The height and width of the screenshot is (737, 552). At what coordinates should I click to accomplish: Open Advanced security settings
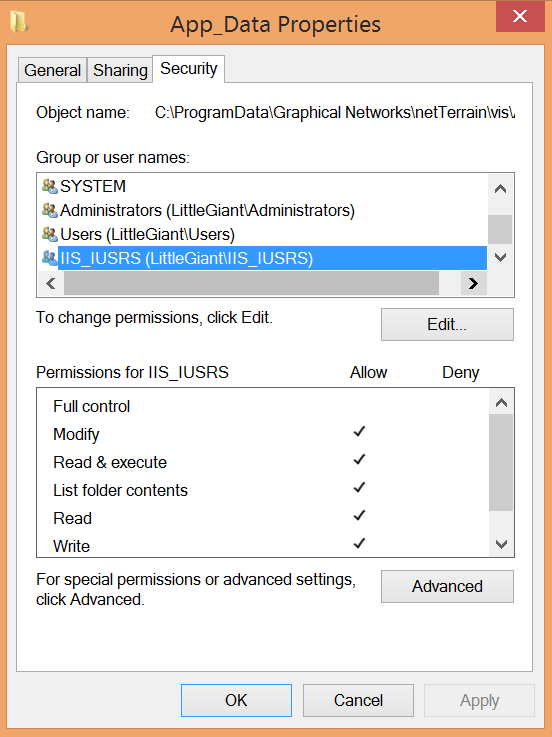[447, 586]
